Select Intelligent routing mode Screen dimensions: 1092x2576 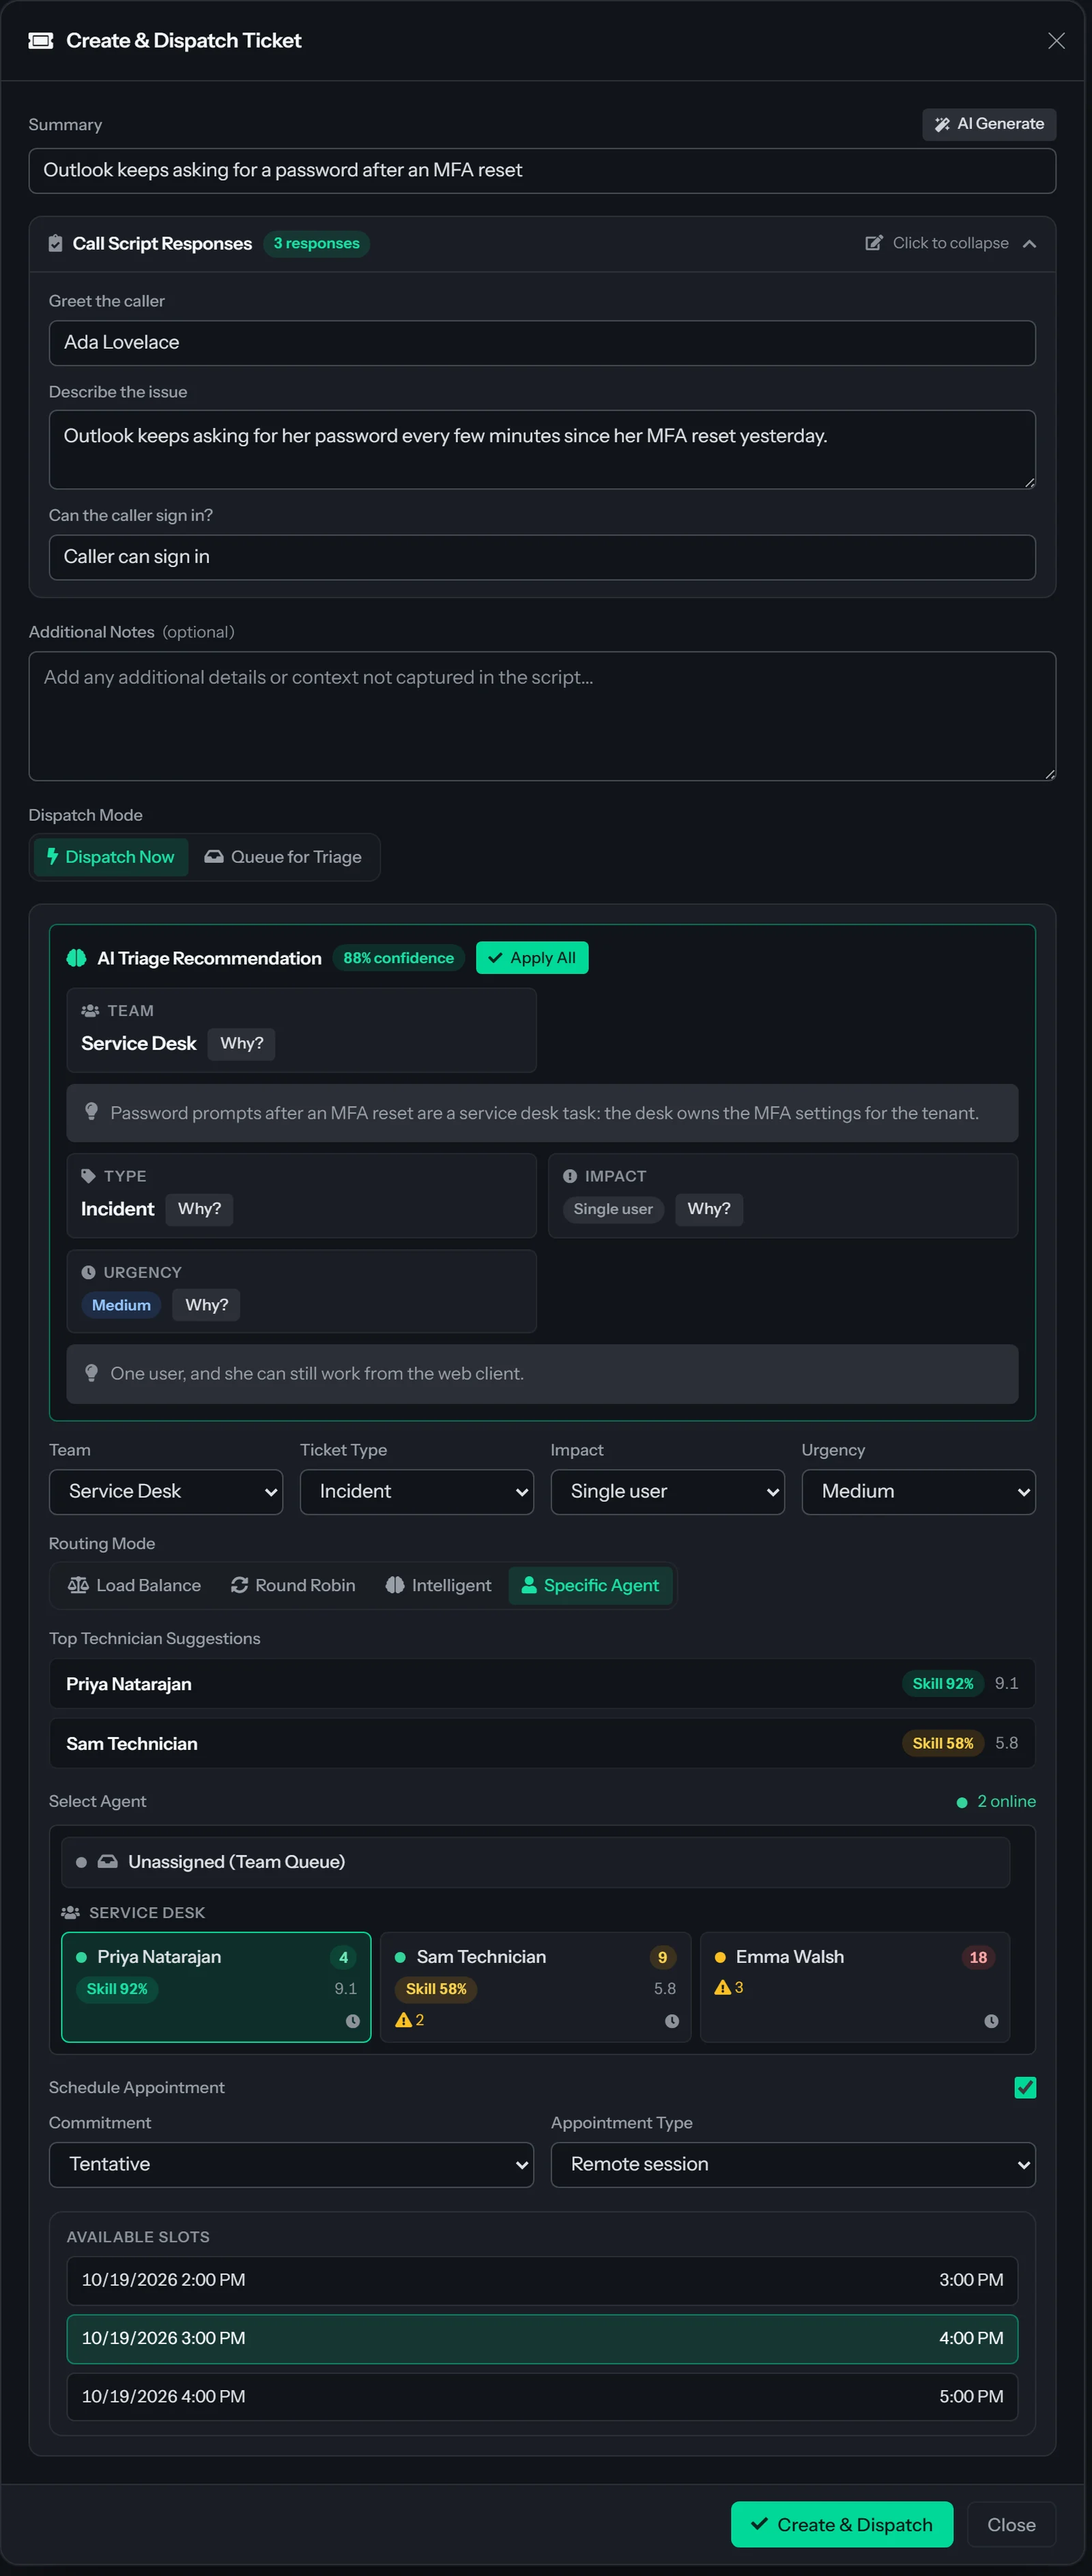point(438,1585)
